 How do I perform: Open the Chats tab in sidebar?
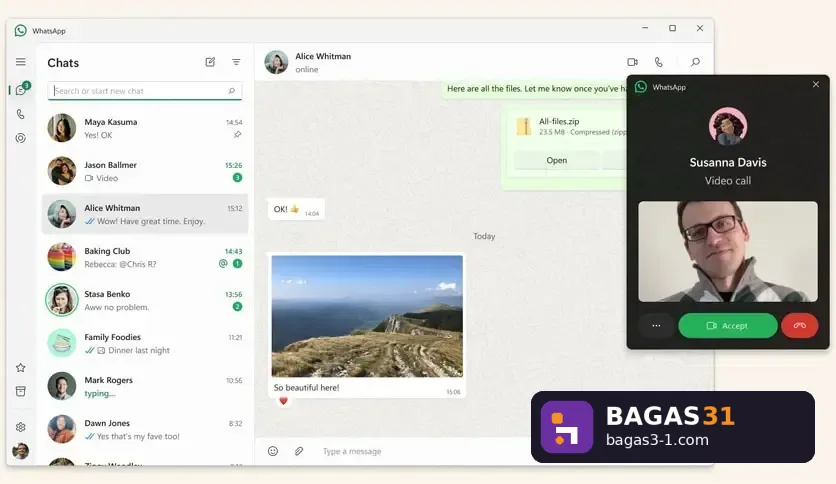point(21,90)
